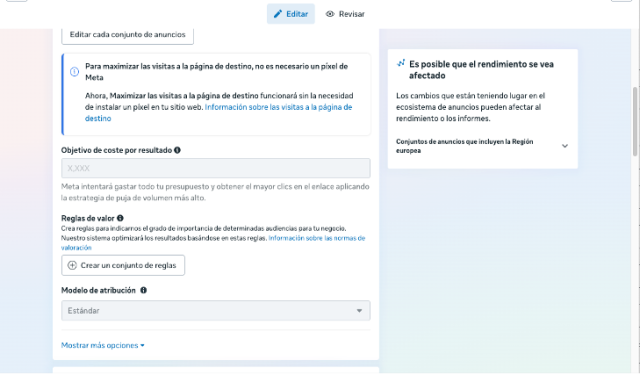Open Información sobre las visitas a la página link
Viewport: 640px width, 375px height.
point(218,113)
